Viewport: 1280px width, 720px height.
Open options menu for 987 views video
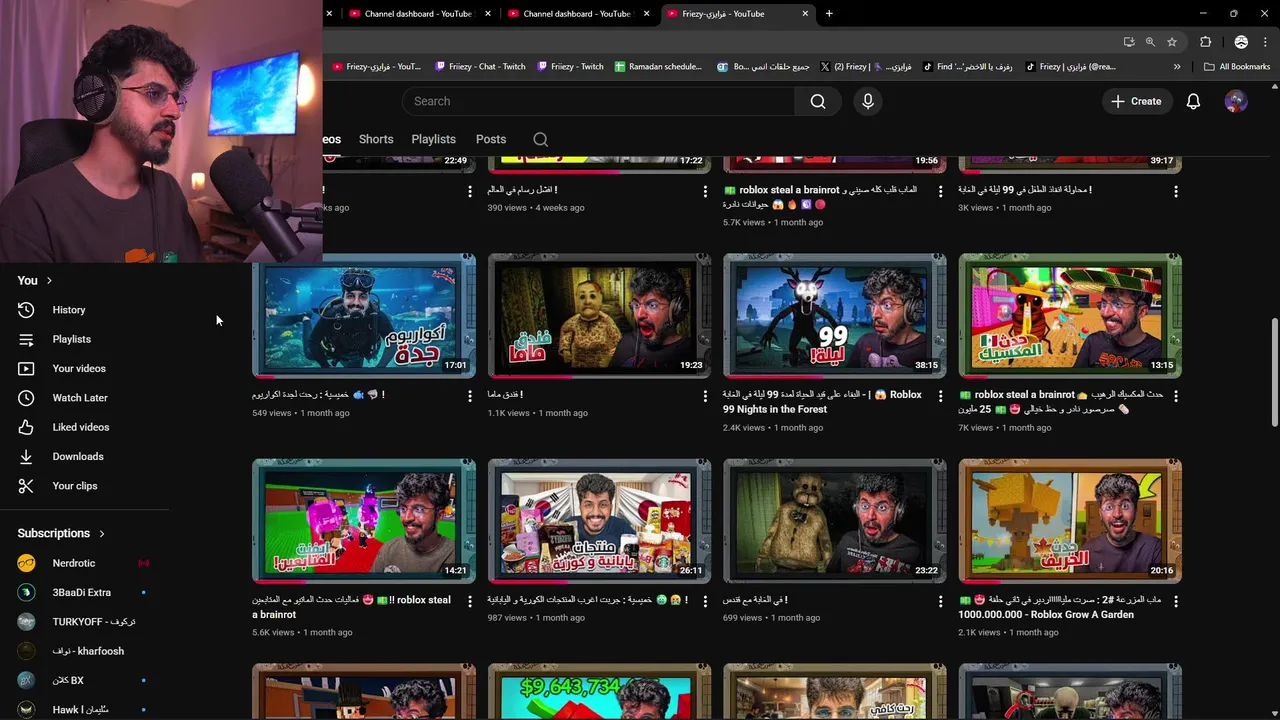pos(705,601)
